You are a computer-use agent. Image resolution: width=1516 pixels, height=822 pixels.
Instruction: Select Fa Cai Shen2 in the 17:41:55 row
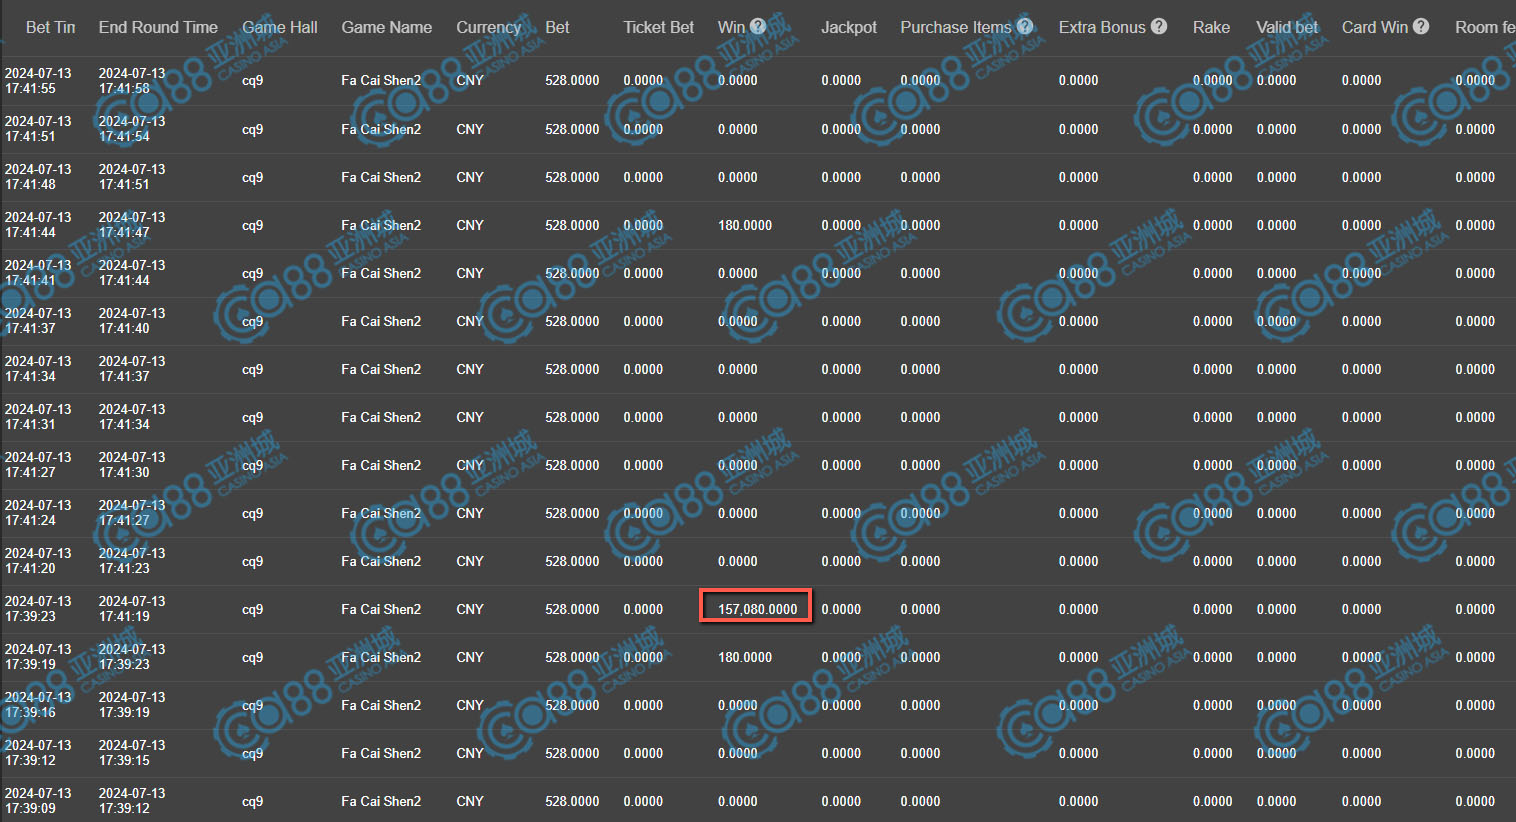click(381, 80)
